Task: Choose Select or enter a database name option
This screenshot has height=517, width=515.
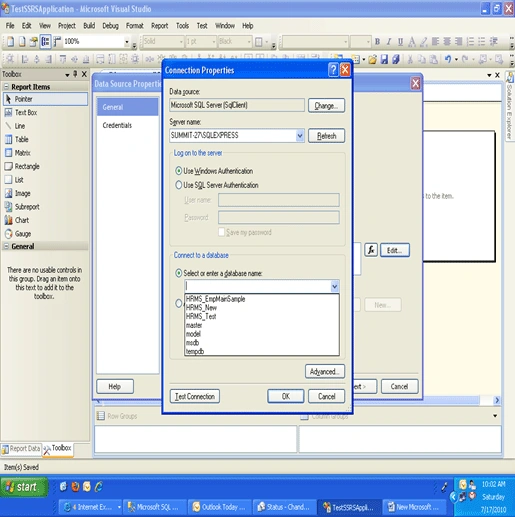Action: pos(219,273)
